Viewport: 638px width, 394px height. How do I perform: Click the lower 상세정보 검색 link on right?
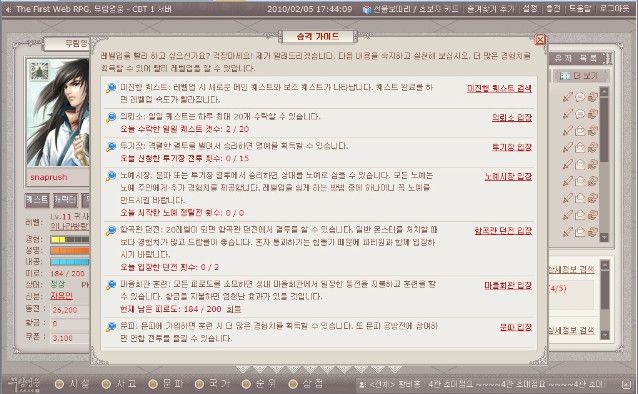pos(571,330)
